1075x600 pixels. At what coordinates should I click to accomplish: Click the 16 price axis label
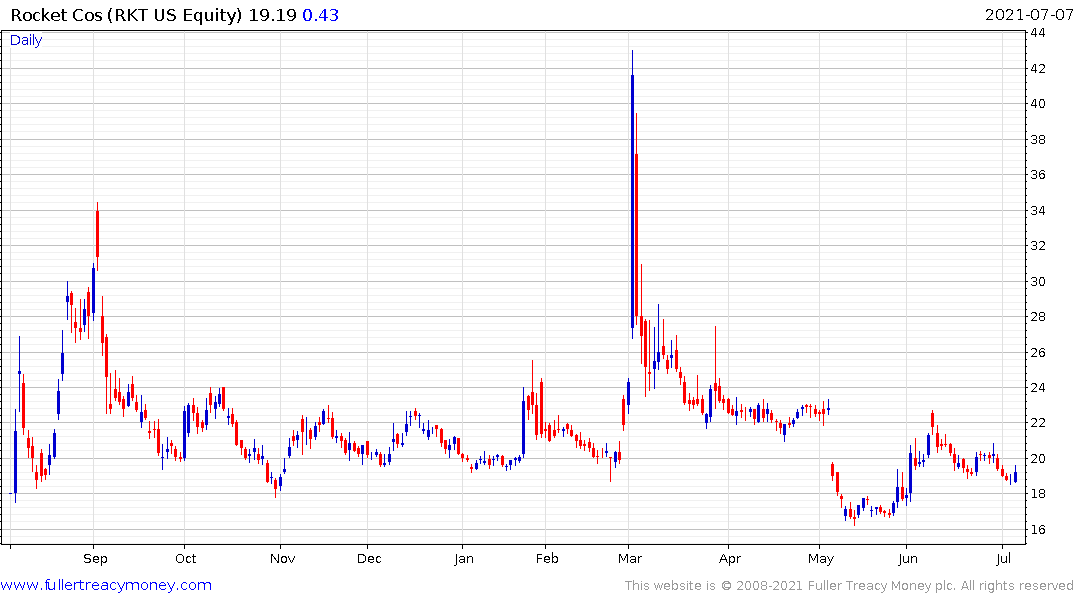coord(1037,529)
